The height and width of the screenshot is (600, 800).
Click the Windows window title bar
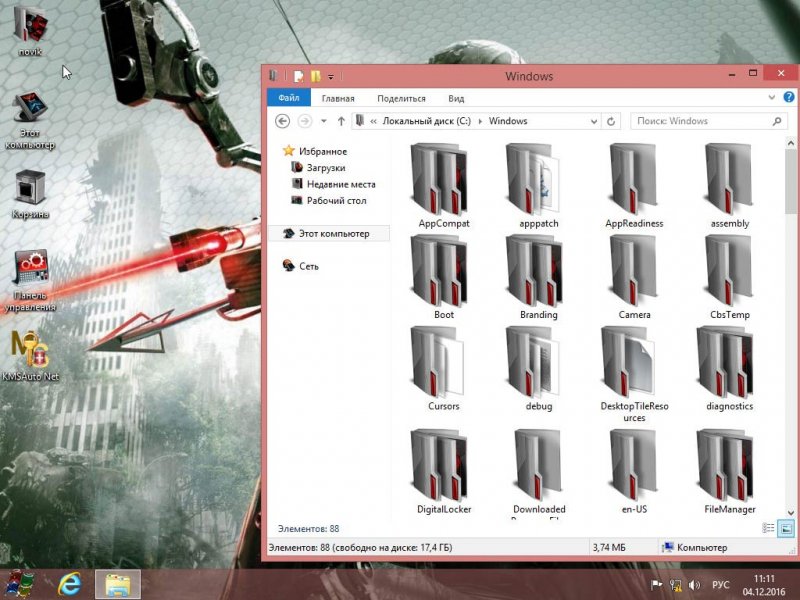click(x=529, y=77)
